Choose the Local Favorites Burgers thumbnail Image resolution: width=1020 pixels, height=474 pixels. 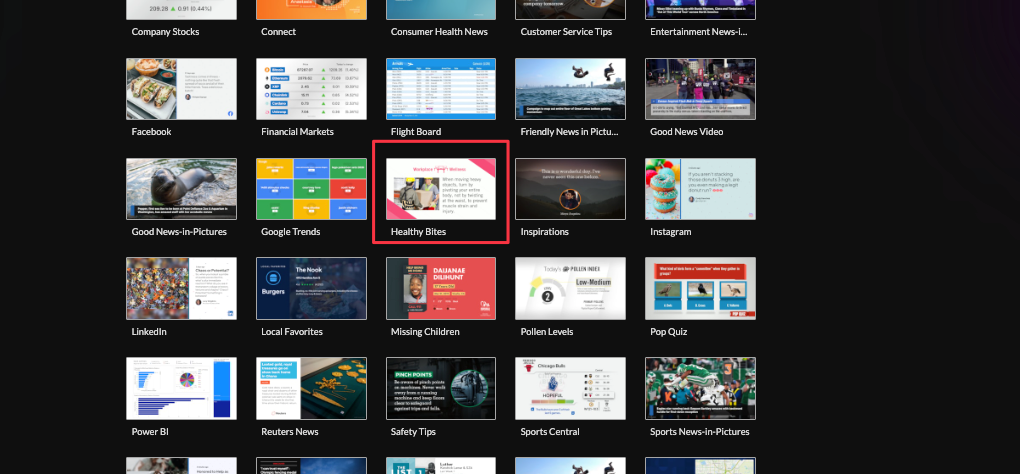pyautogui.click(x=311, y=288)
